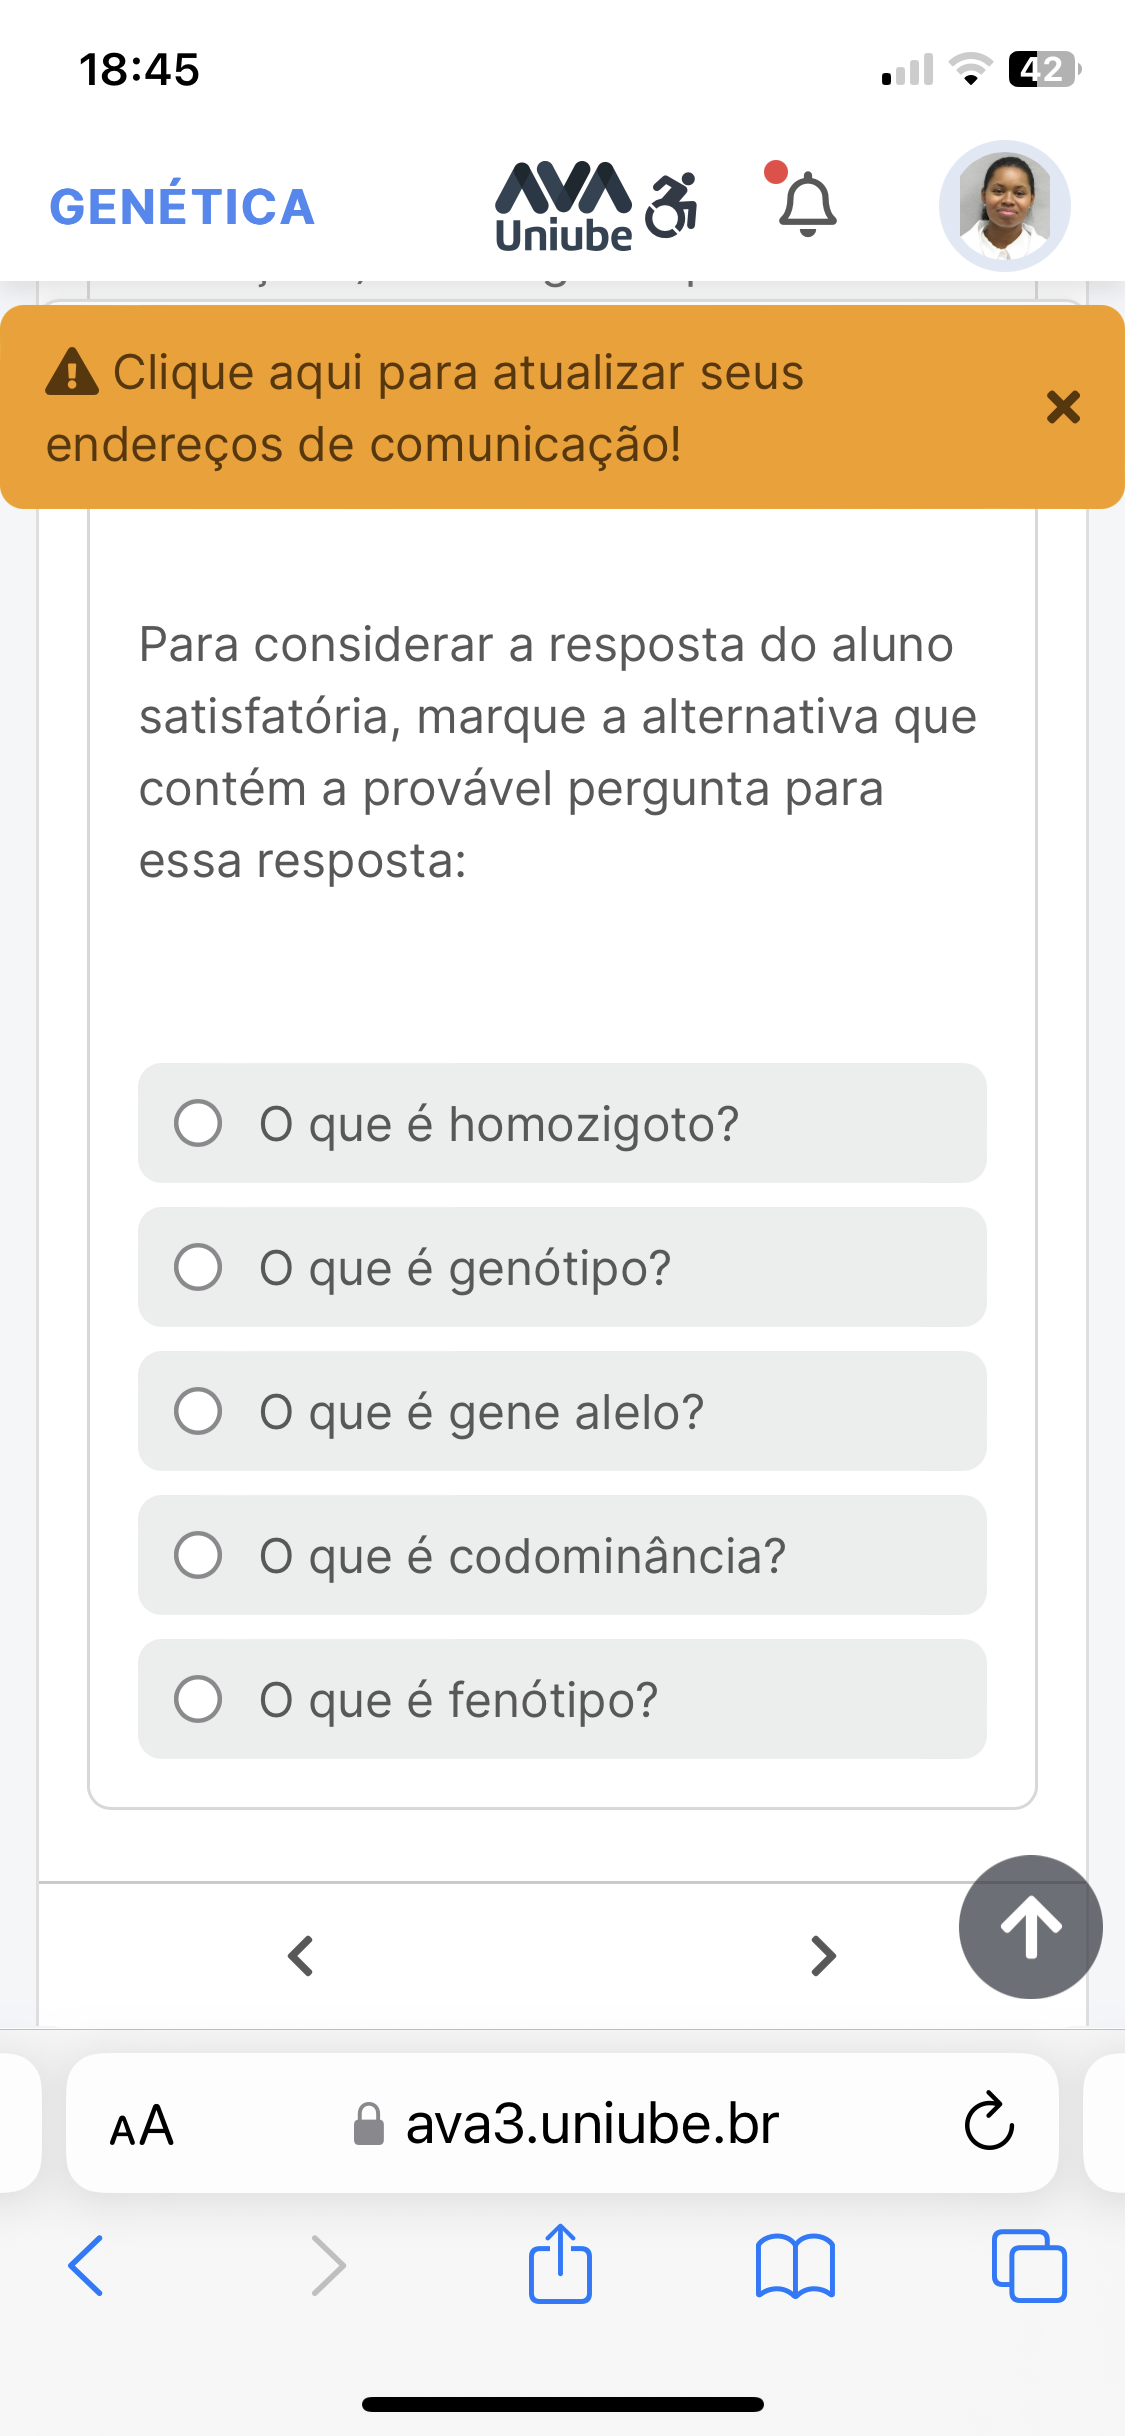Select "O que é homozigoto?" option

[198, 1123]
